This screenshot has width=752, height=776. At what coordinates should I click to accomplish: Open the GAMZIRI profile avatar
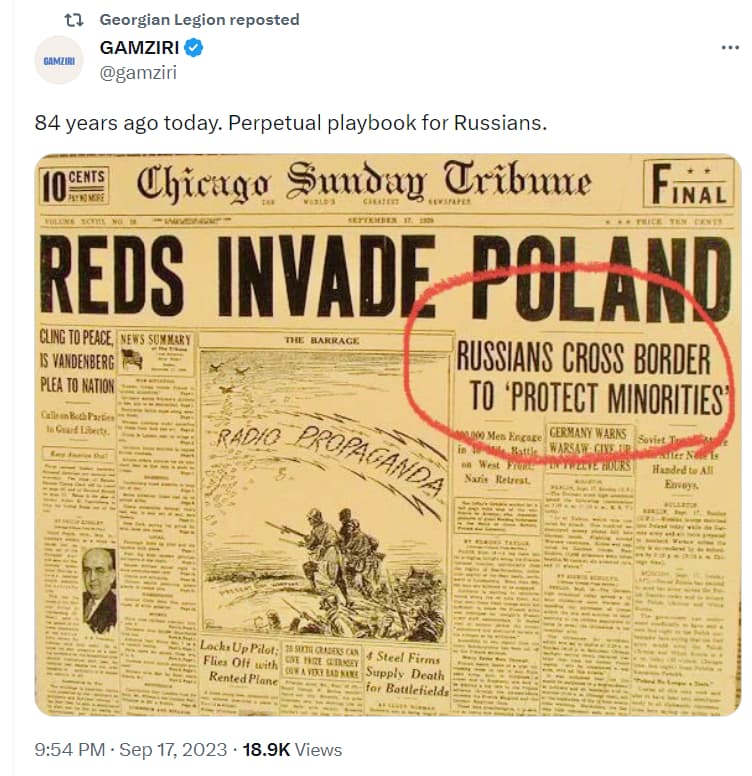click(x=59, y=60)
